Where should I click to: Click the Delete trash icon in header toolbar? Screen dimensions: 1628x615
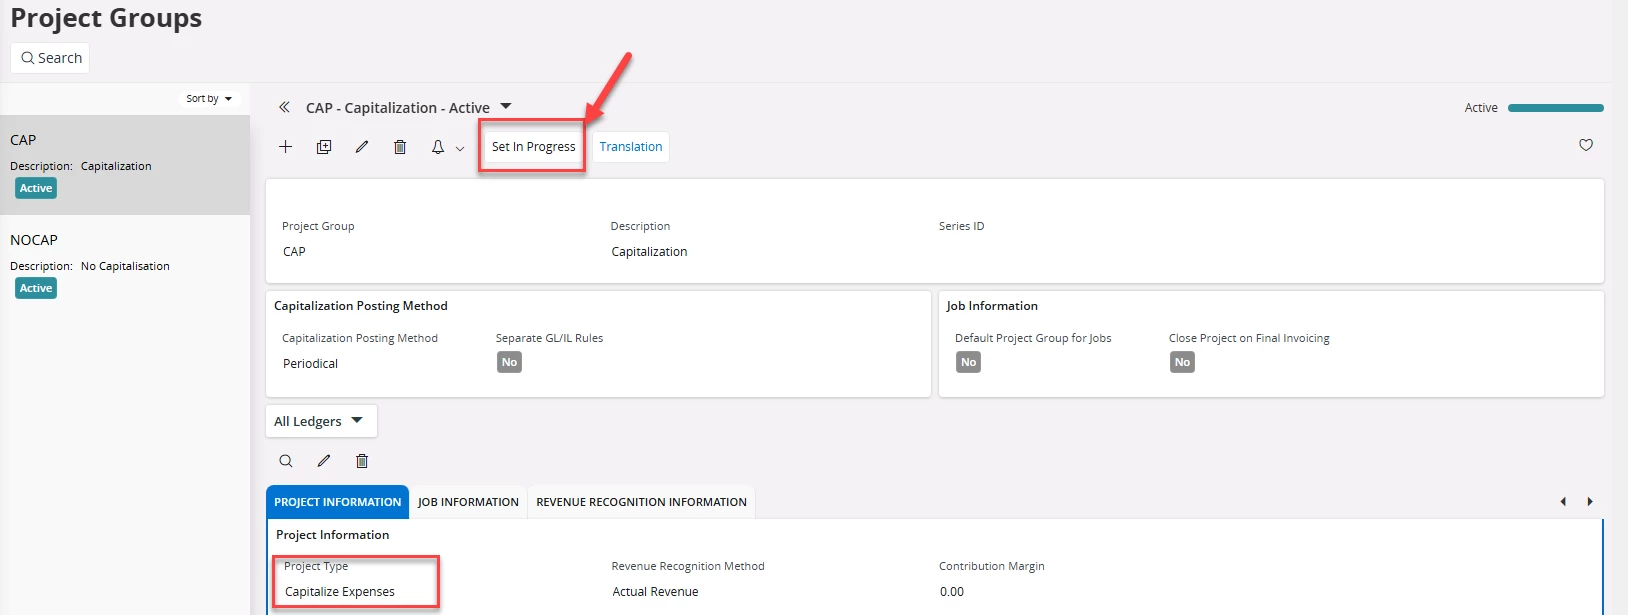[400, 147]
